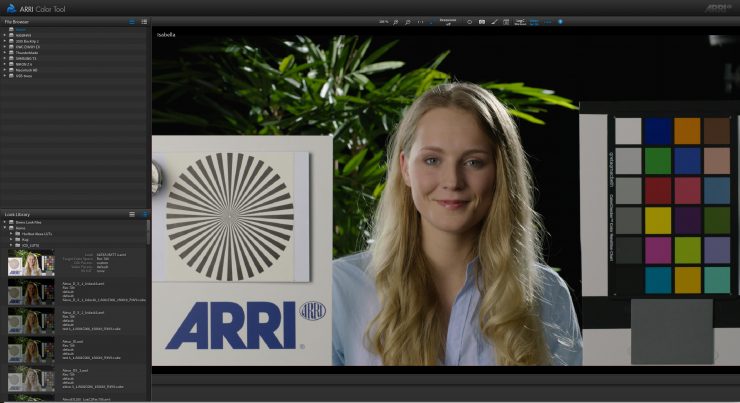Click the 100% zoom level button
The height and width of the screenshot is (403, 740).
coord(383,21)
